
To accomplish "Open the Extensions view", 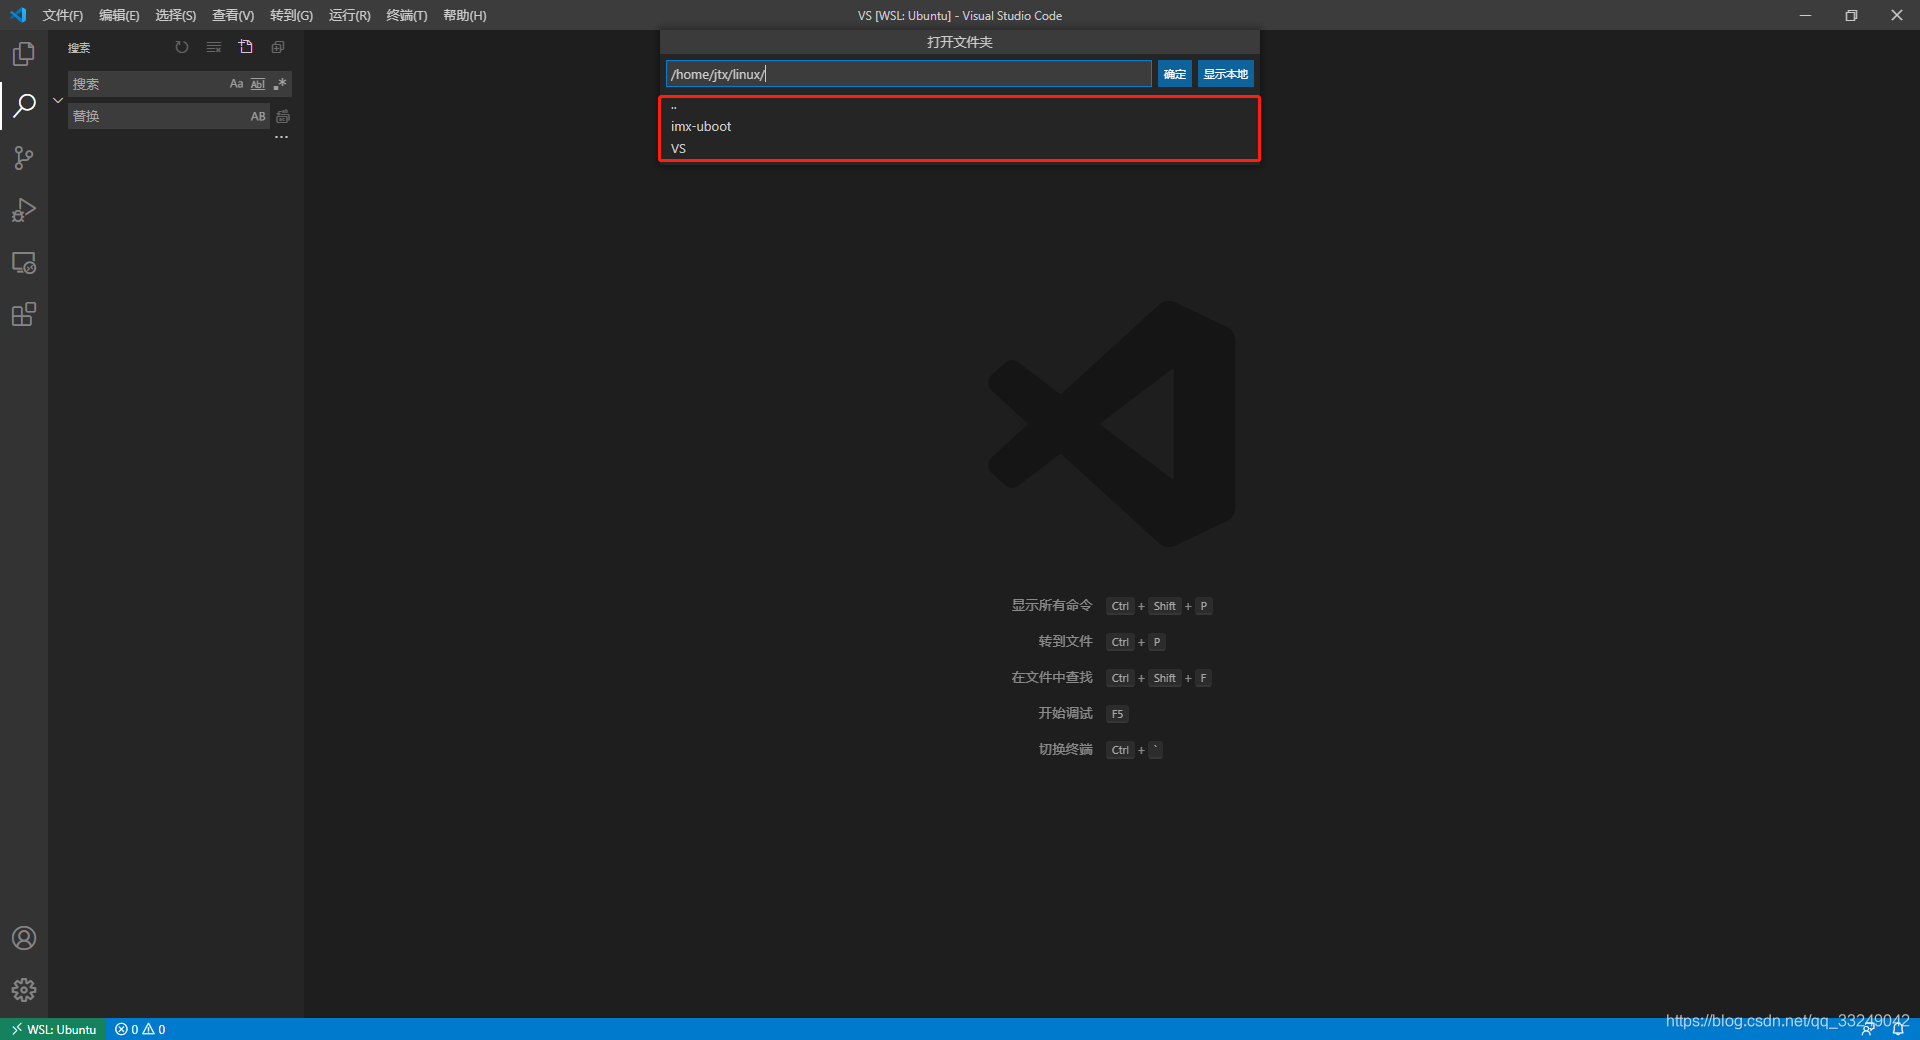I will pos(24,315).
